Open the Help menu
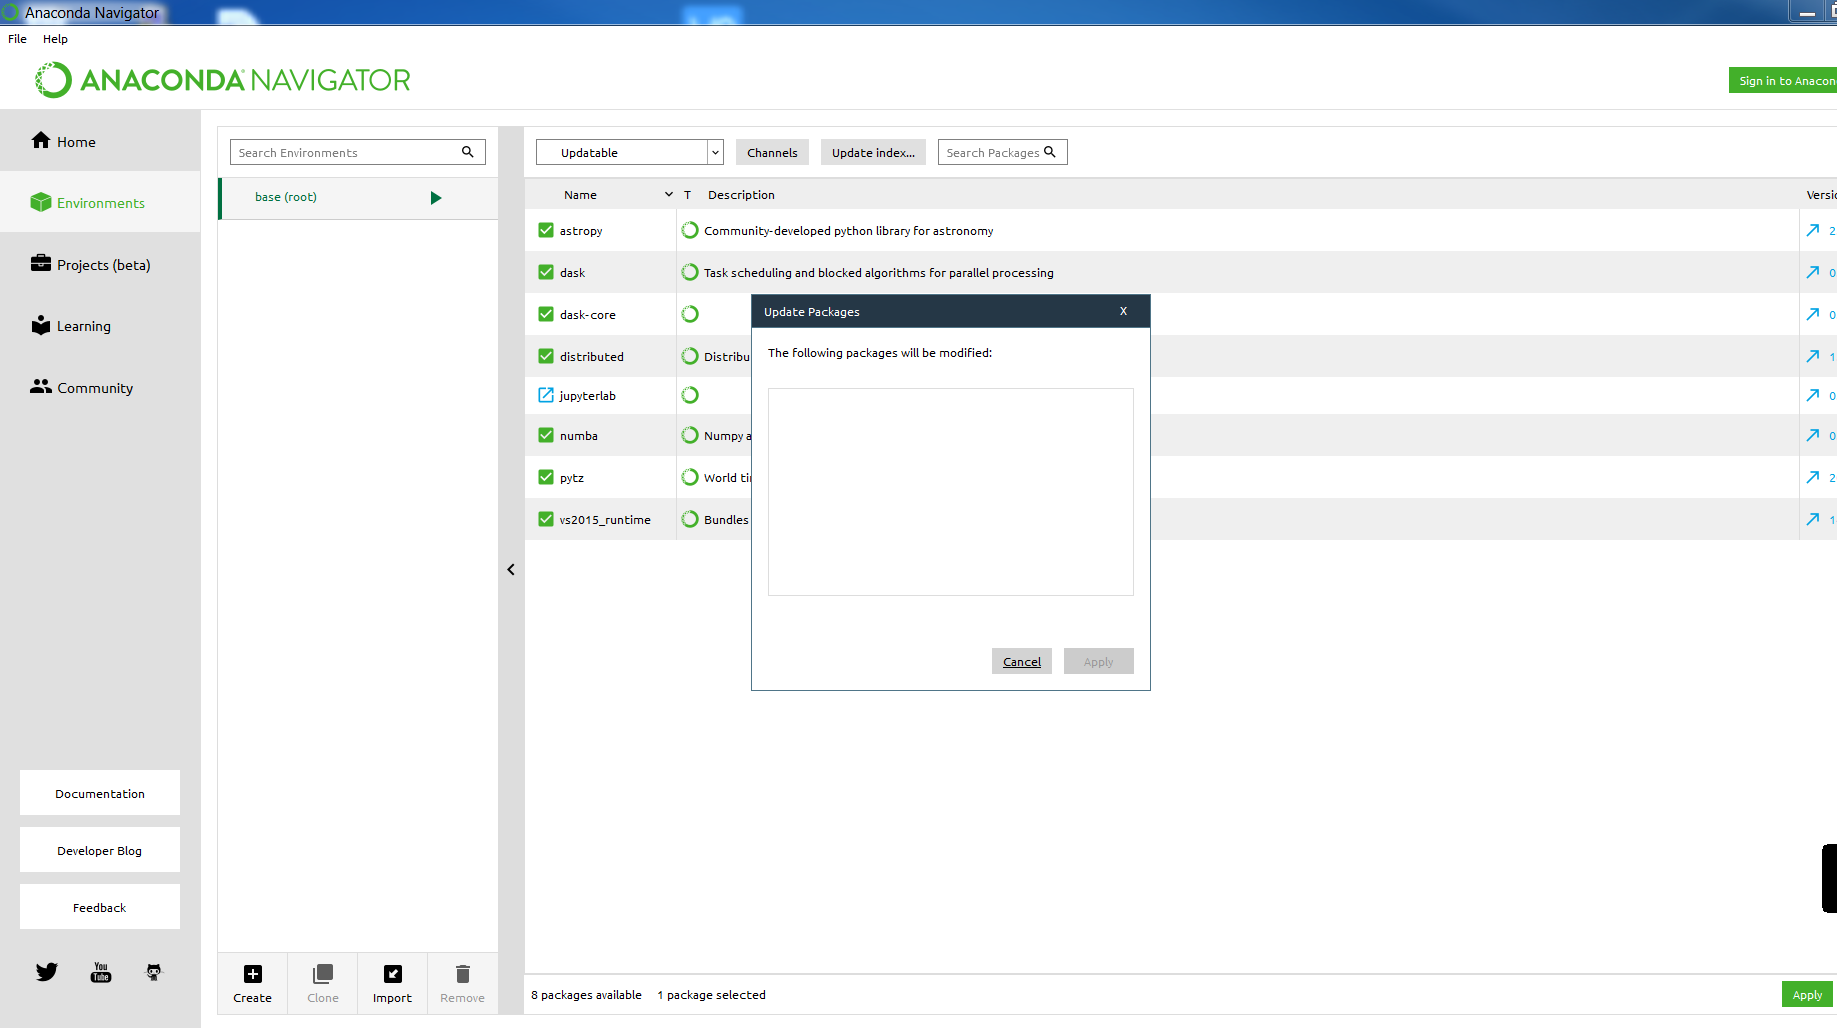 tap(55, 39)
